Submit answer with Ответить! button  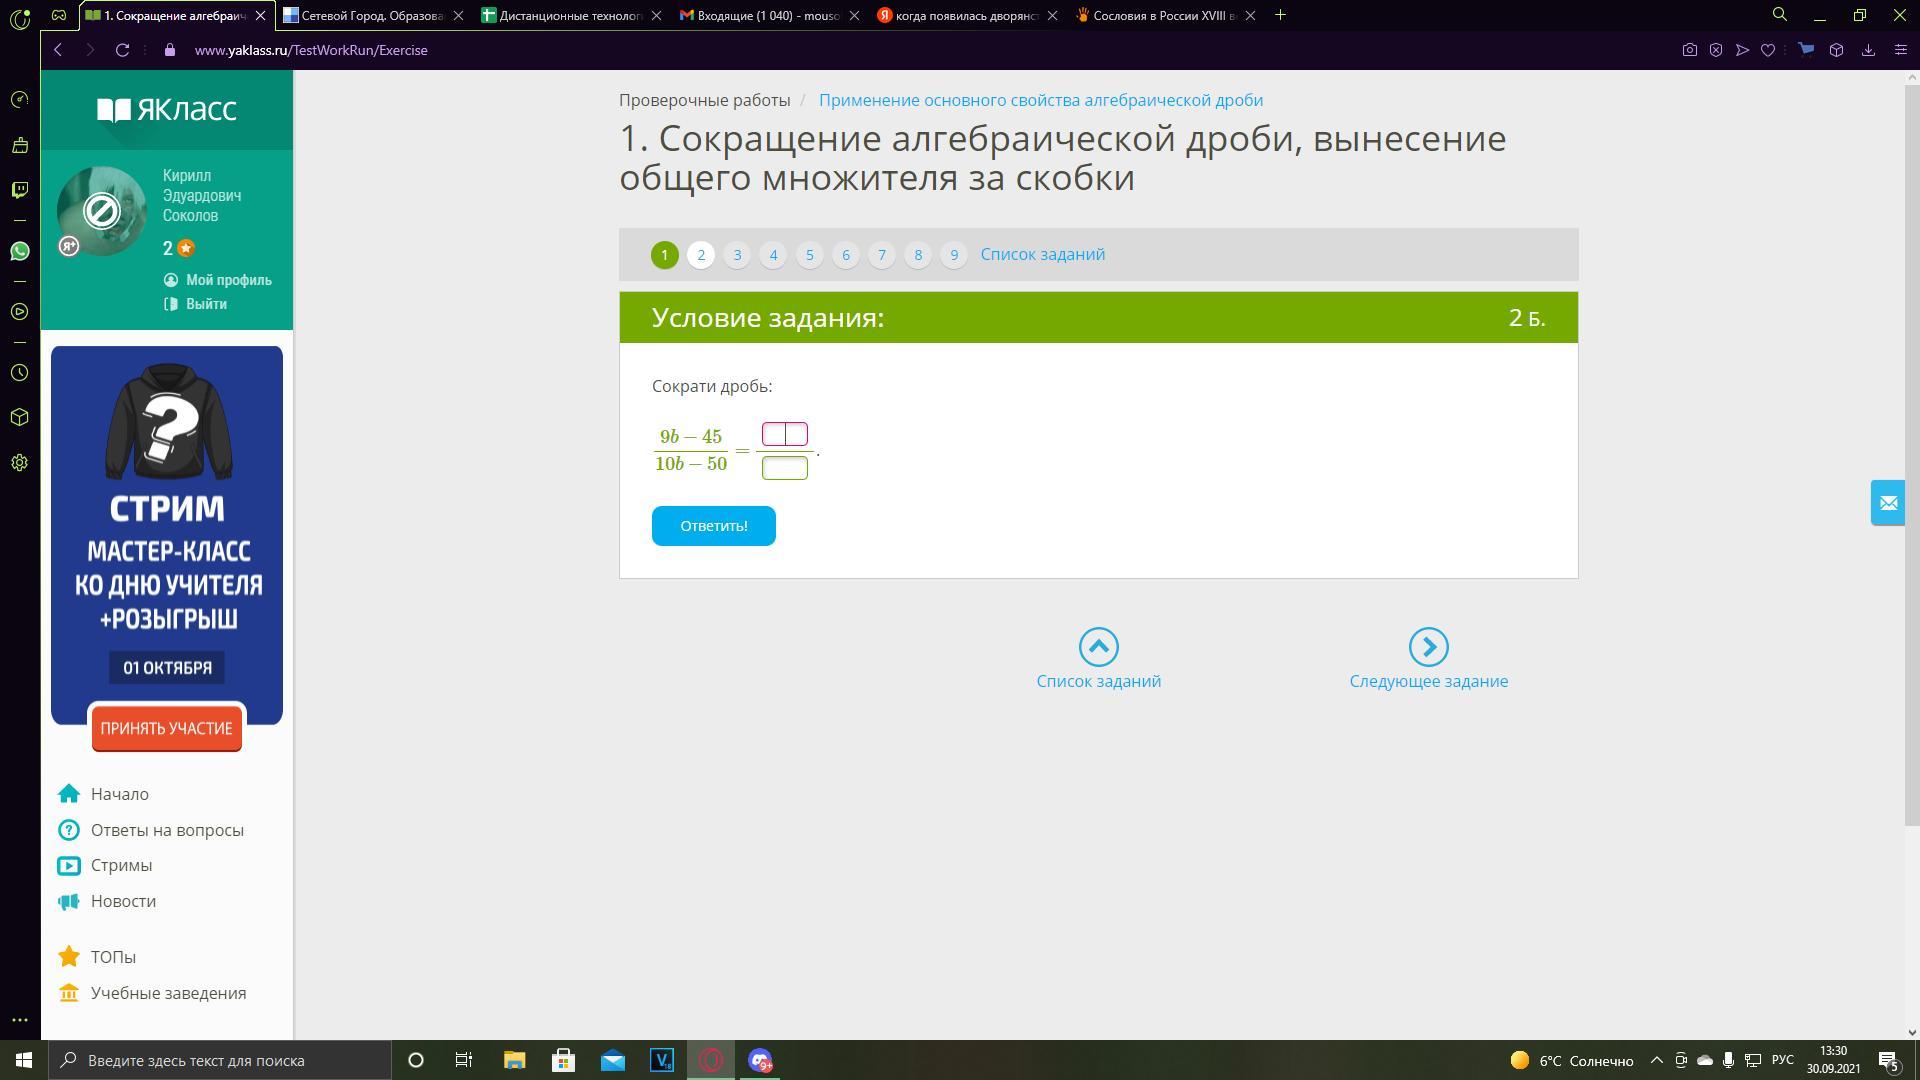tap(713, 526)
